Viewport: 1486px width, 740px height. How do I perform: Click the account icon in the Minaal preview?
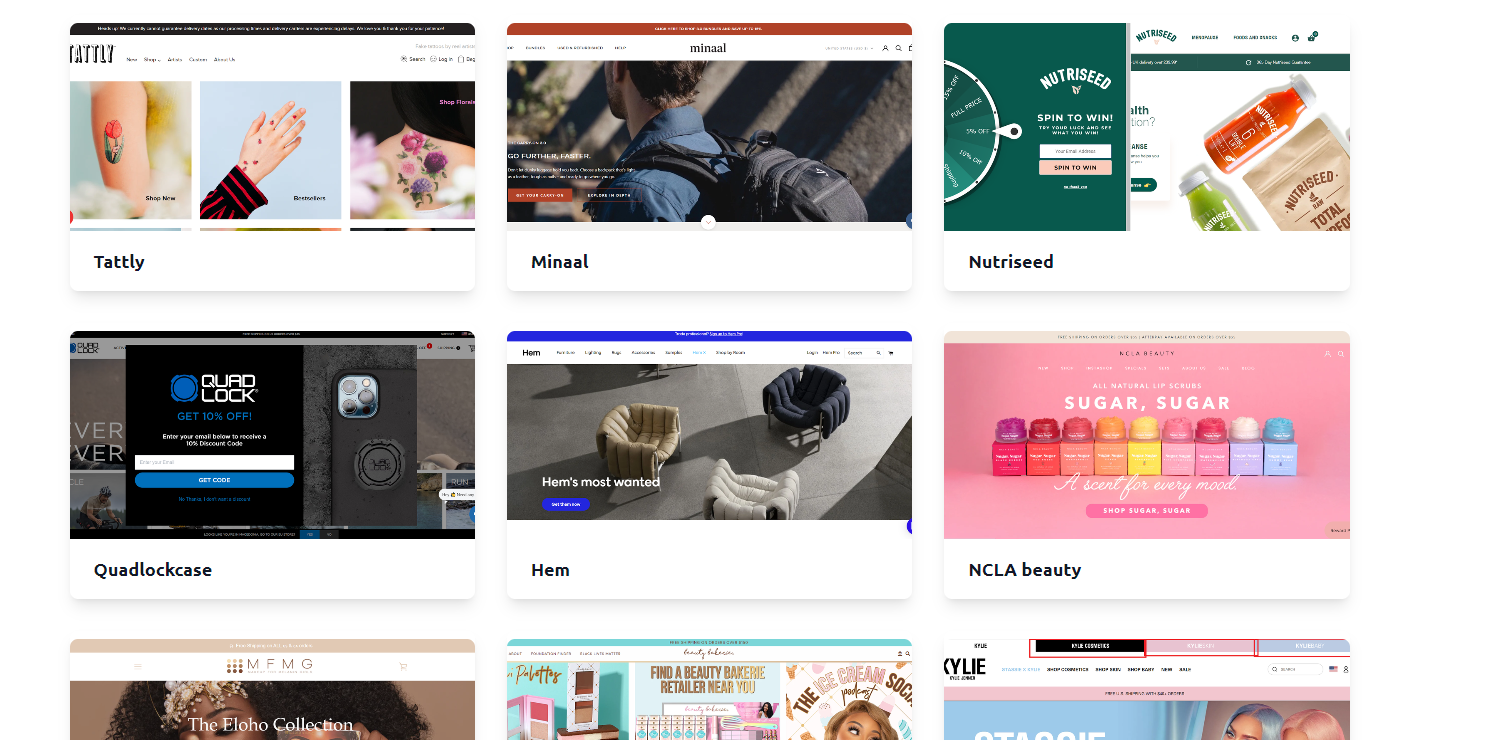(885, 48)
